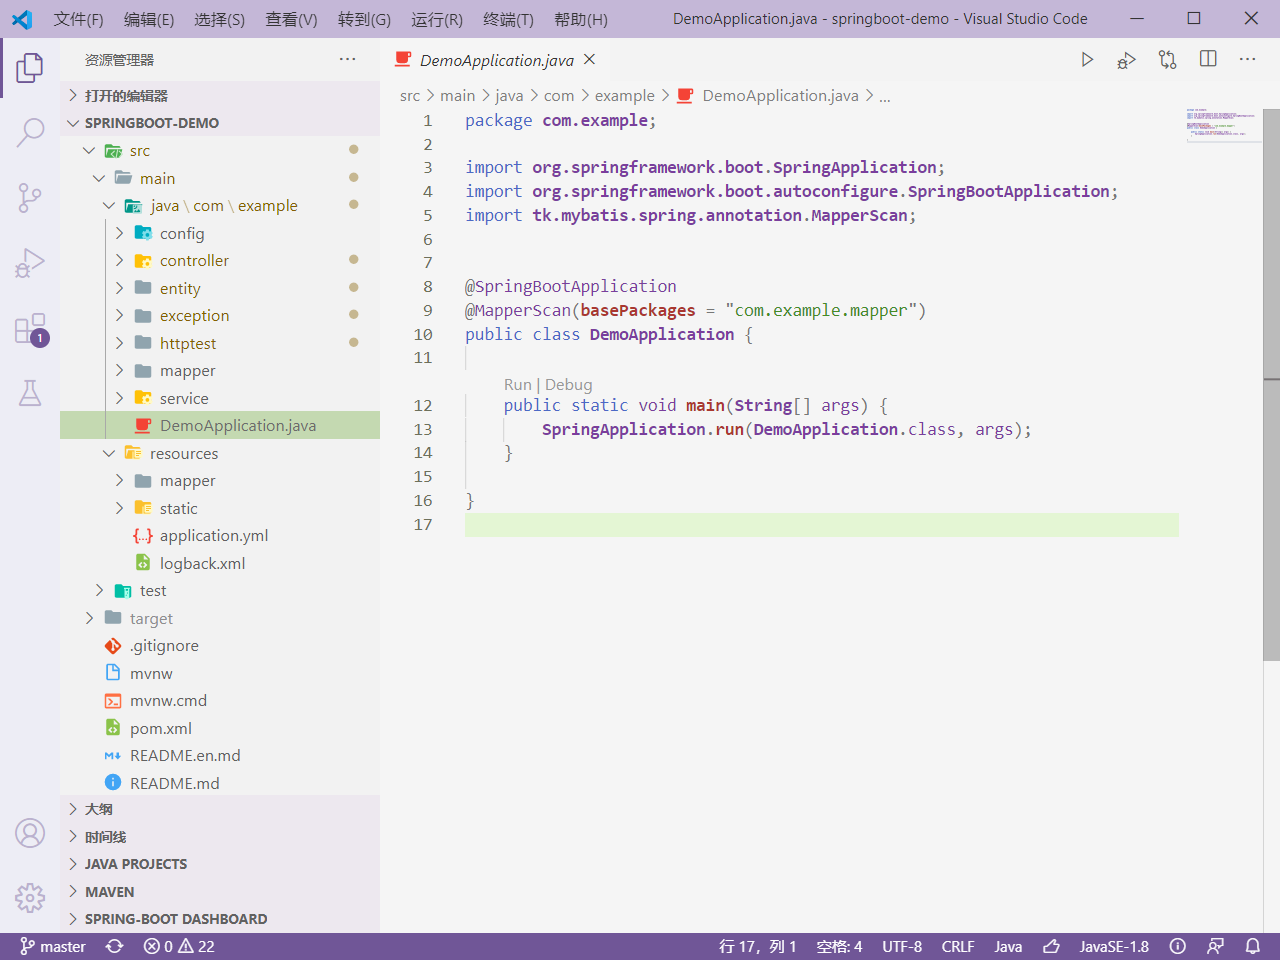Open the 查看(V) menu

[291, 19]
